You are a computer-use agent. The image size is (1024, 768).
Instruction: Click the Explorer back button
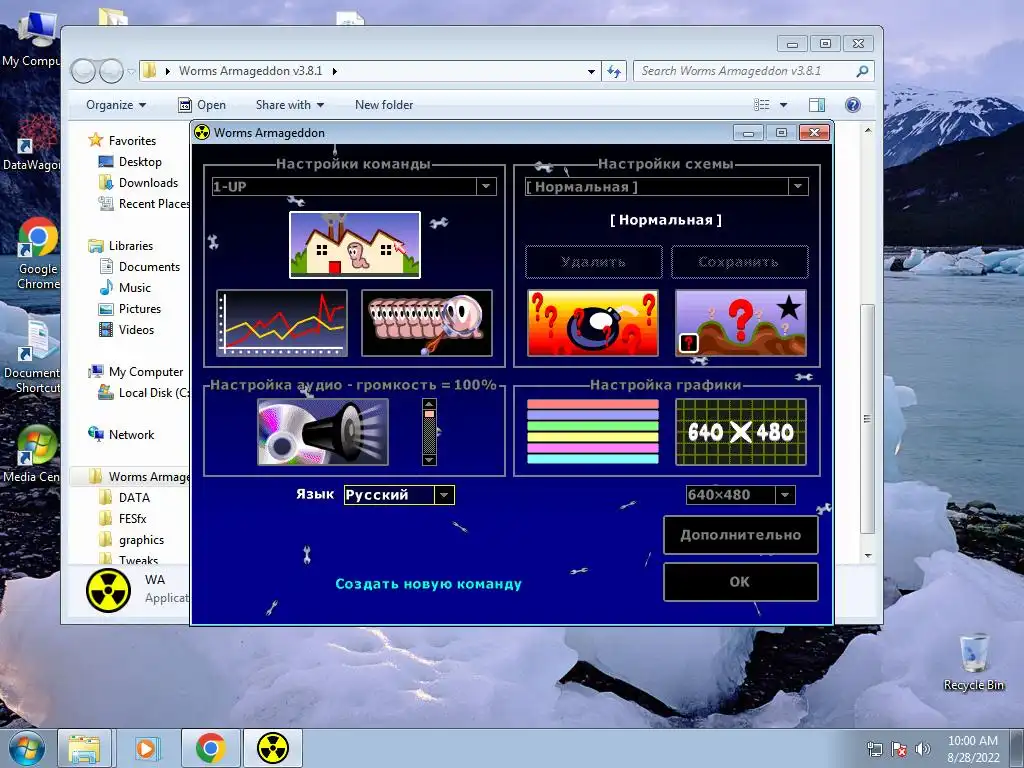[83, 71]
